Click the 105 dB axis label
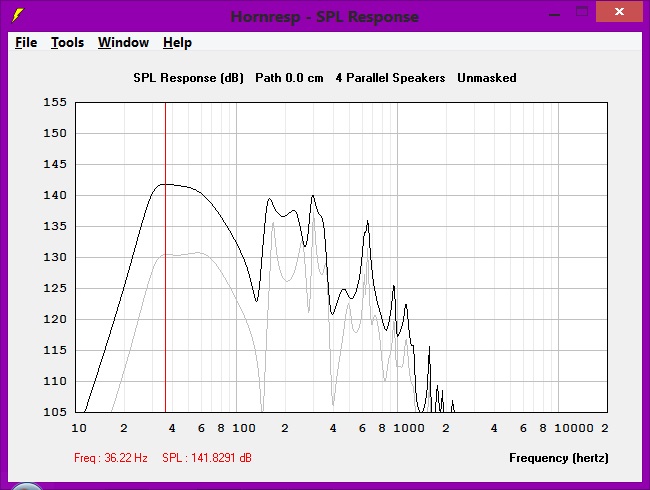The height and width of the screenshot is (490, 650). click(55, 412)
